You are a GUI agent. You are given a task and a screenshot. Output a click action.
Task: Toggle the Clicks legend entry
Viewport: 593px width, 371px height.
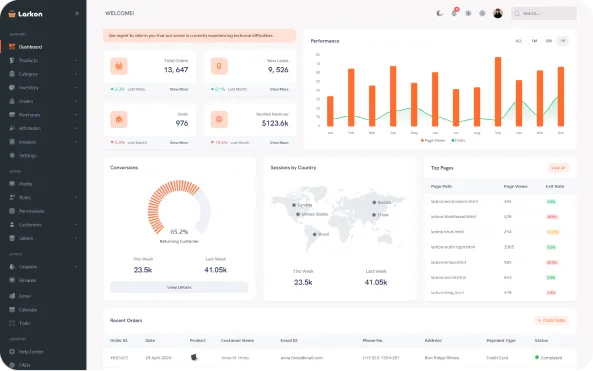point(458,140)
